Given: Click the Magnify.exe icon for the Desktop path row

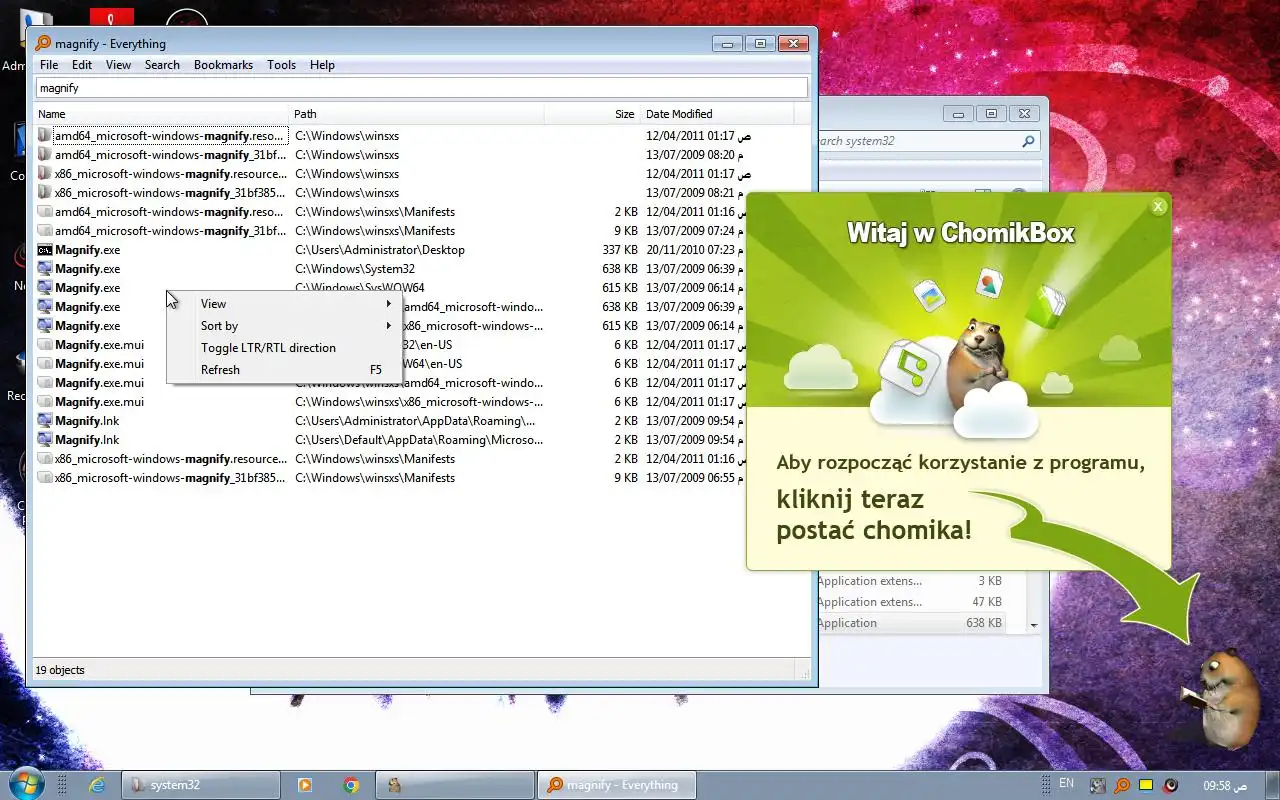Looking at the screenshot, I should coord(45,250).
